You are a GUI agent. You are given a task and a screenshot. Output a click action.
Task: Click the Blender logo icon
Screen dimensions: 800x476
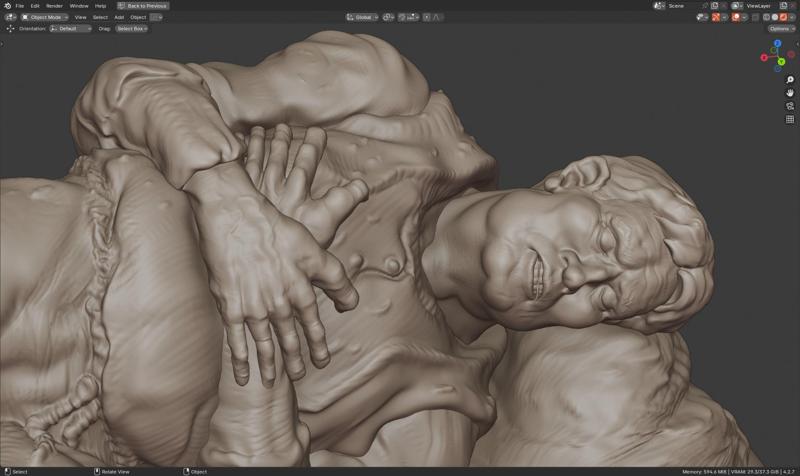(7, 6)
